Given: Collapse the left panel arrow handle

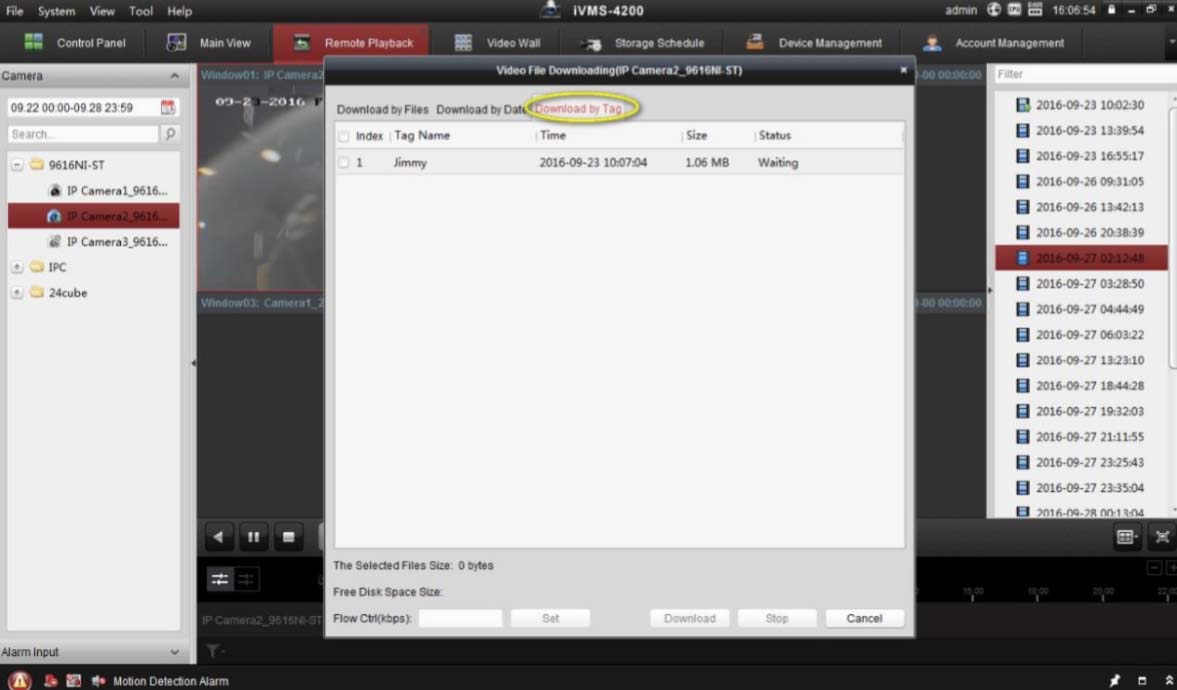Looking at the screenshot, I should coord(193,363).
